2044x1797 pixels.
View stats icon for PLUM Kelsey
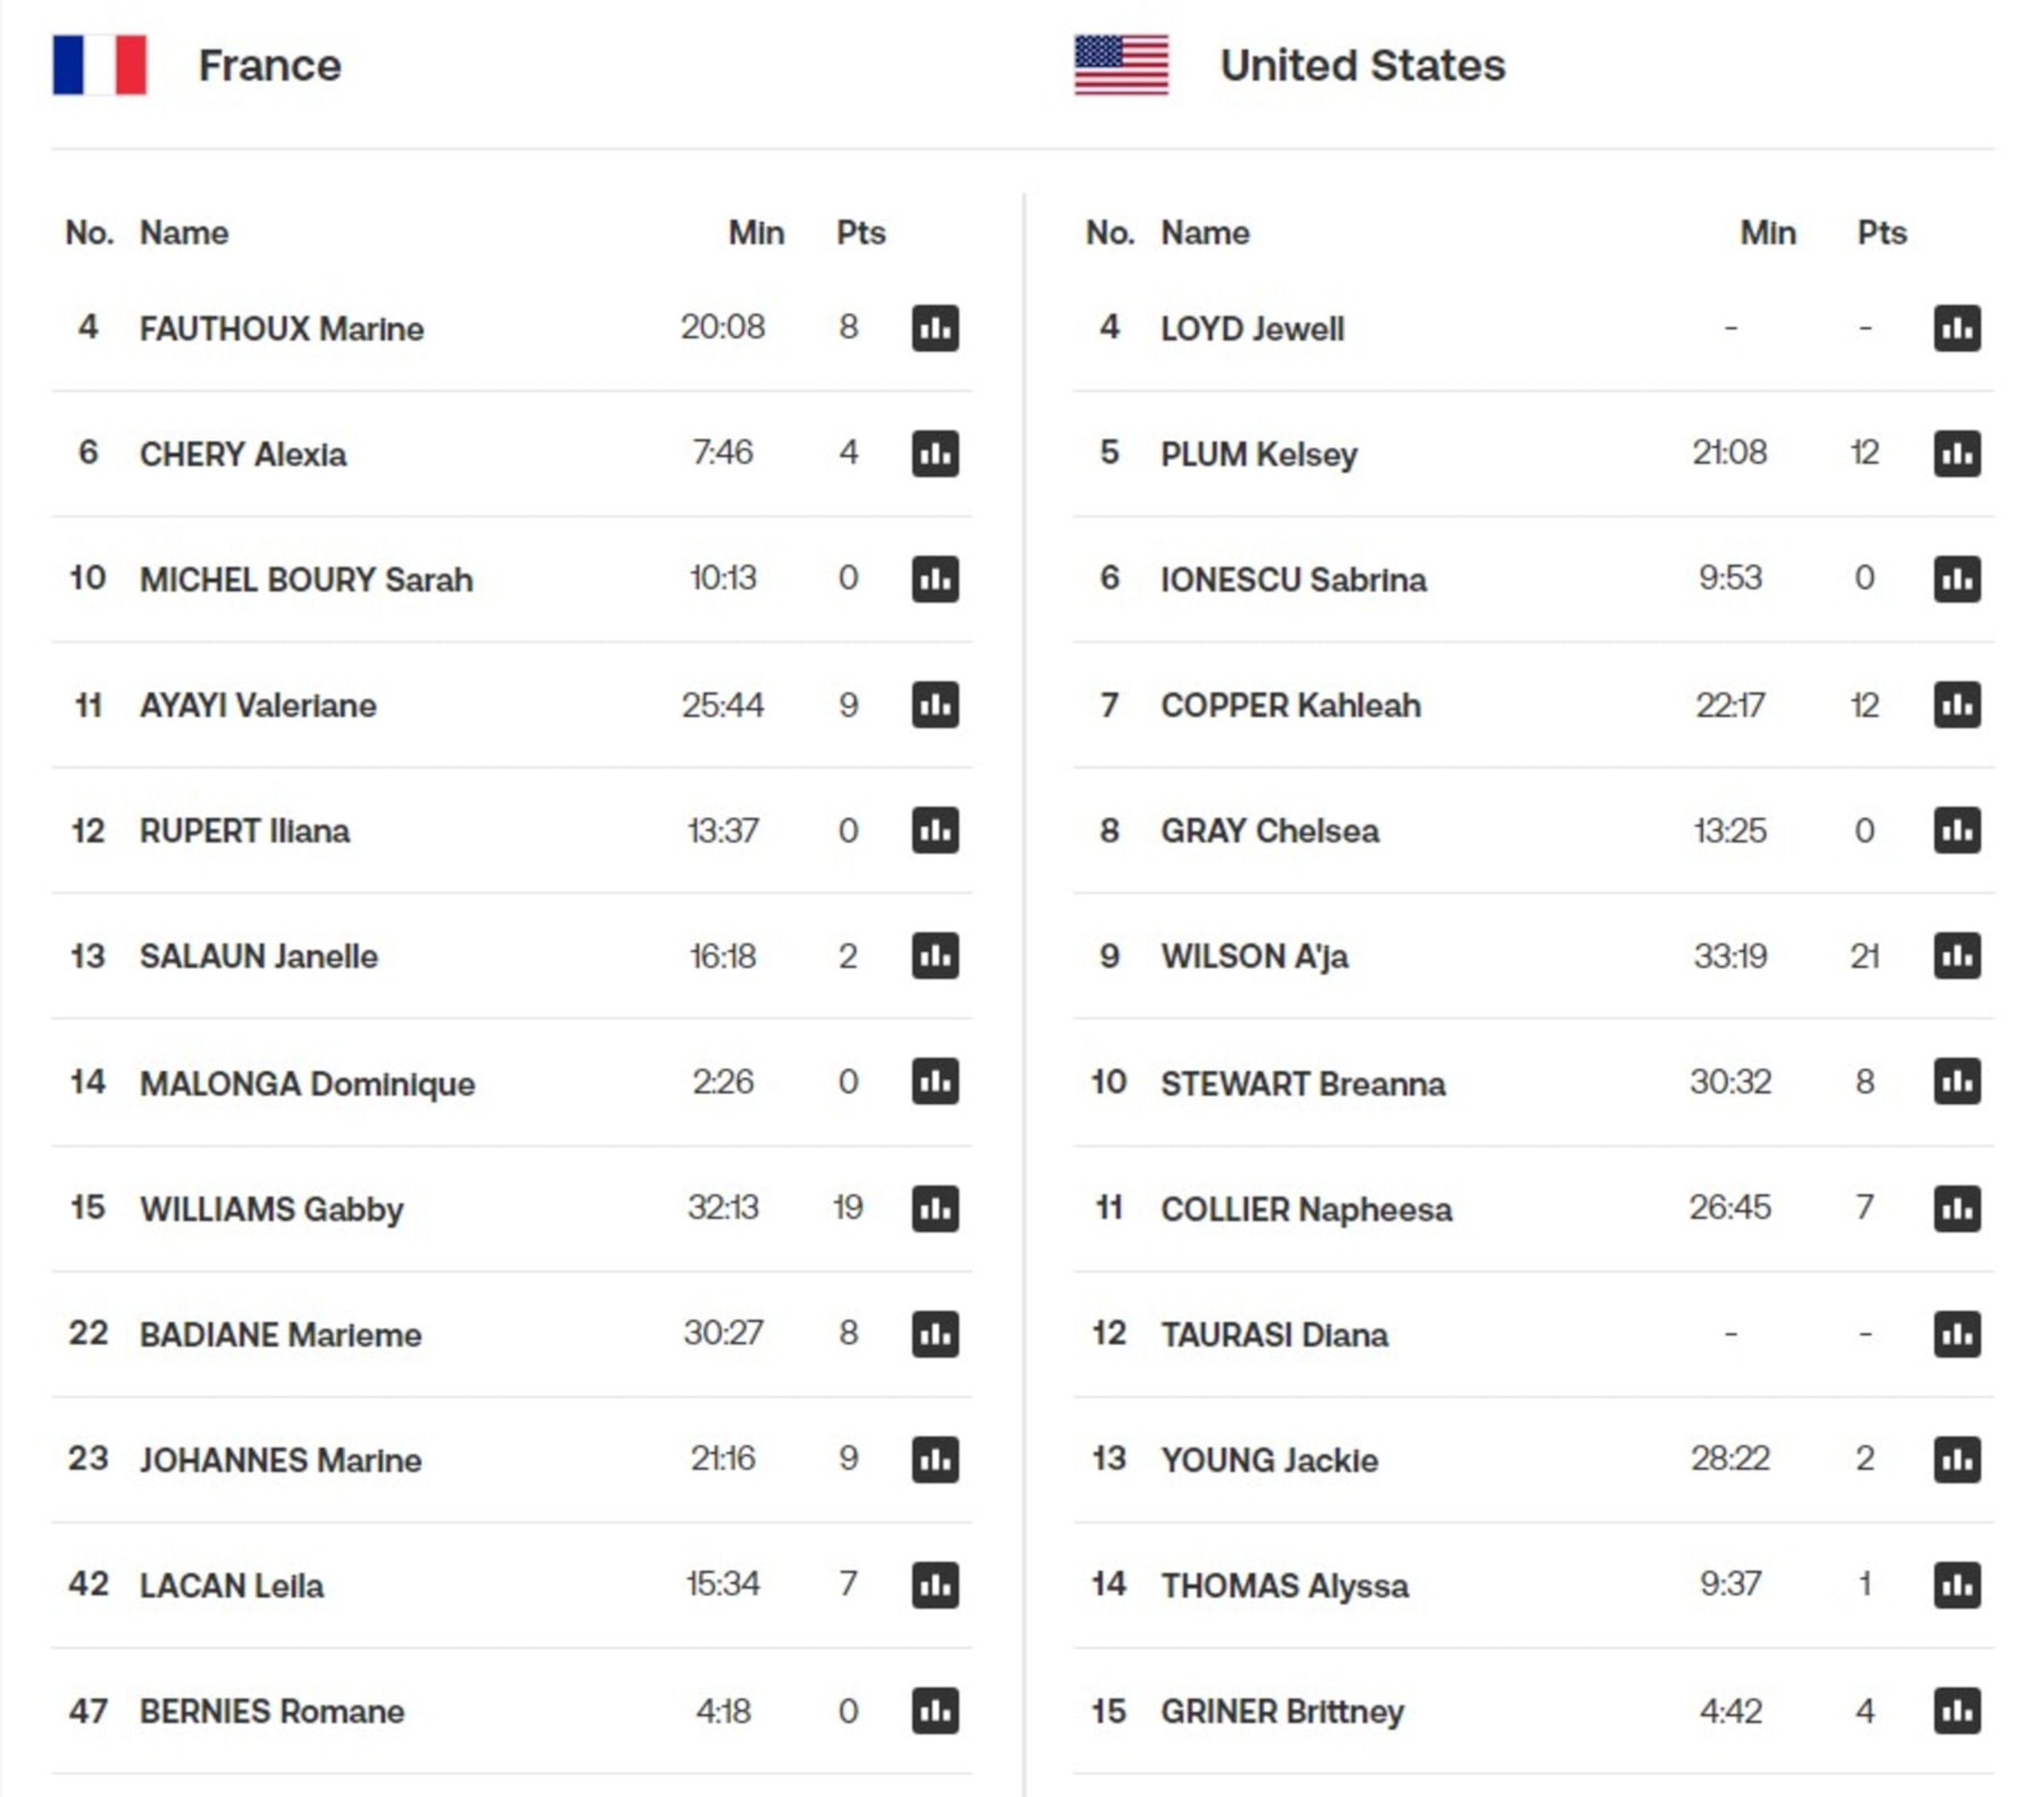1957,453
